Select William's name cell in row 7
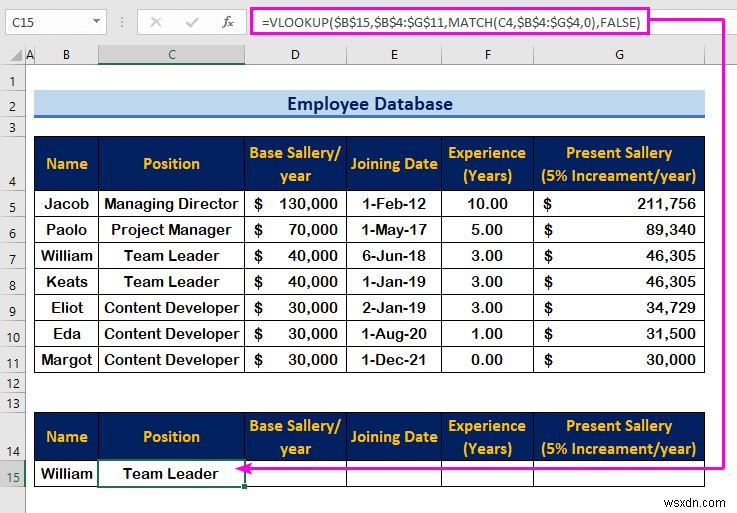The width and height of the screenshot is (737, 513). pos(67,255)
